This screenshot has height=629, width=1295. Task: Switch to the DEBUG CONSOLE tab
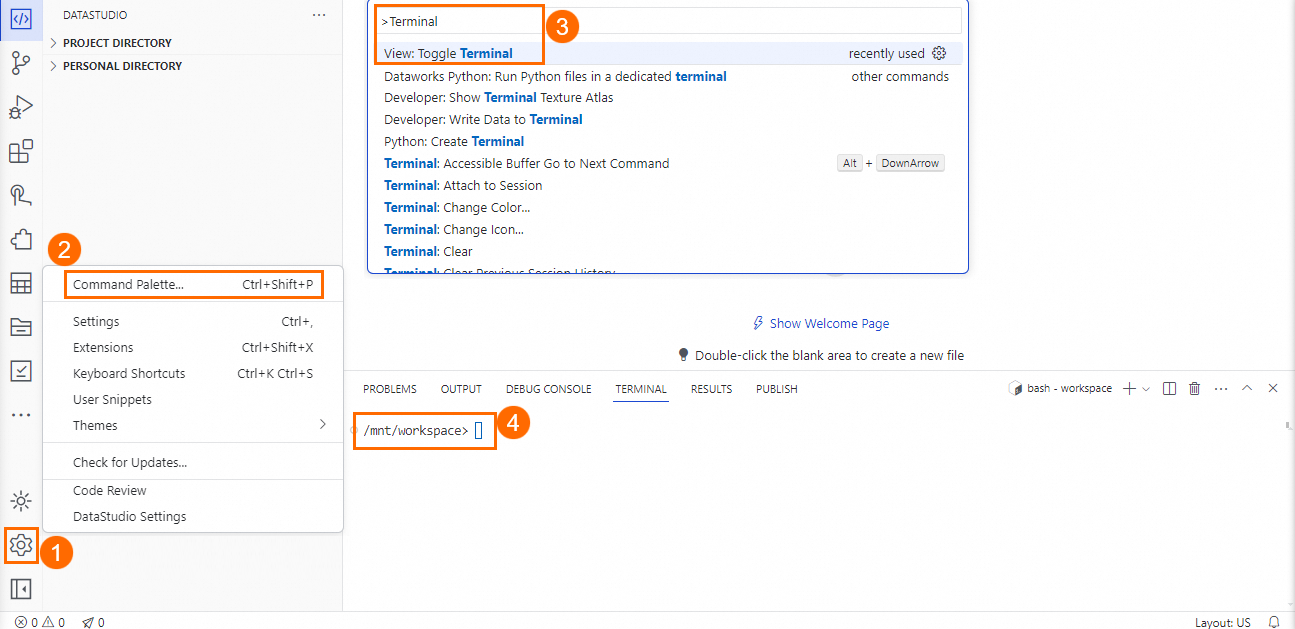(548, 389)
